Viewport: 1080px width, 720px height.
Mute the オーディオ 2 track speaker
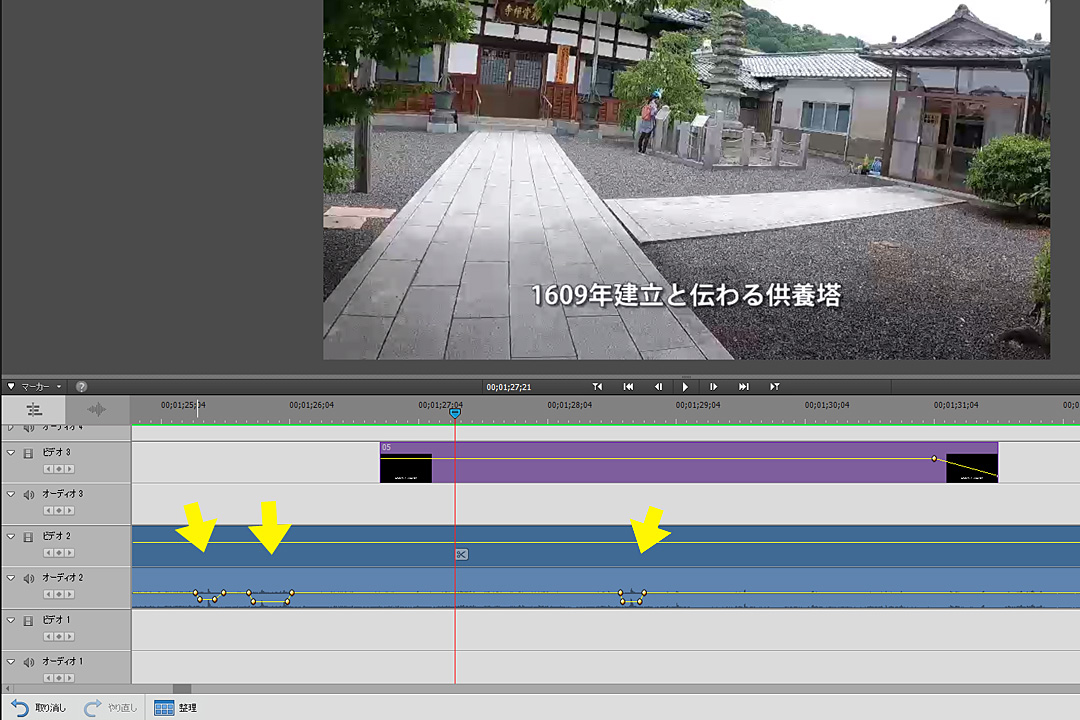29,578
